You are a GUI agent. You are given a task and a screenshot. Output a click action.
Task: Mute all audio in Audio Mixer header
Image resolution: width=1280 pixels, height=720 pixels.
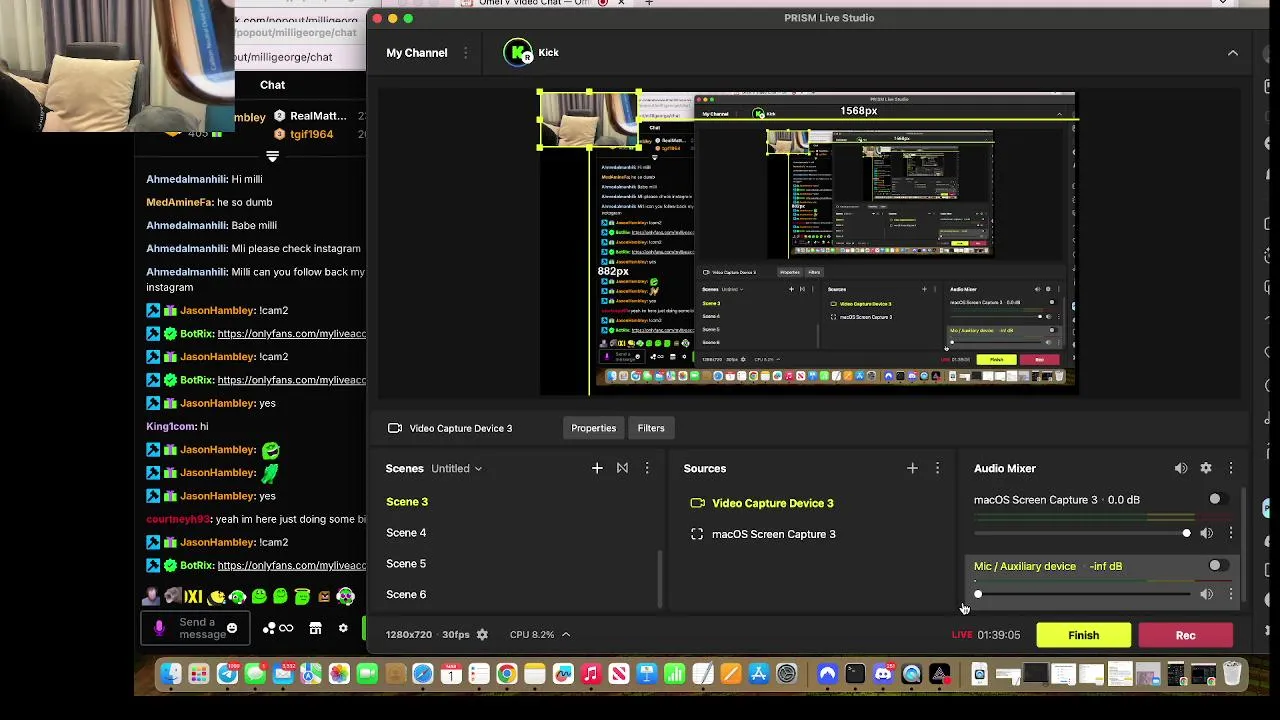1181,468
